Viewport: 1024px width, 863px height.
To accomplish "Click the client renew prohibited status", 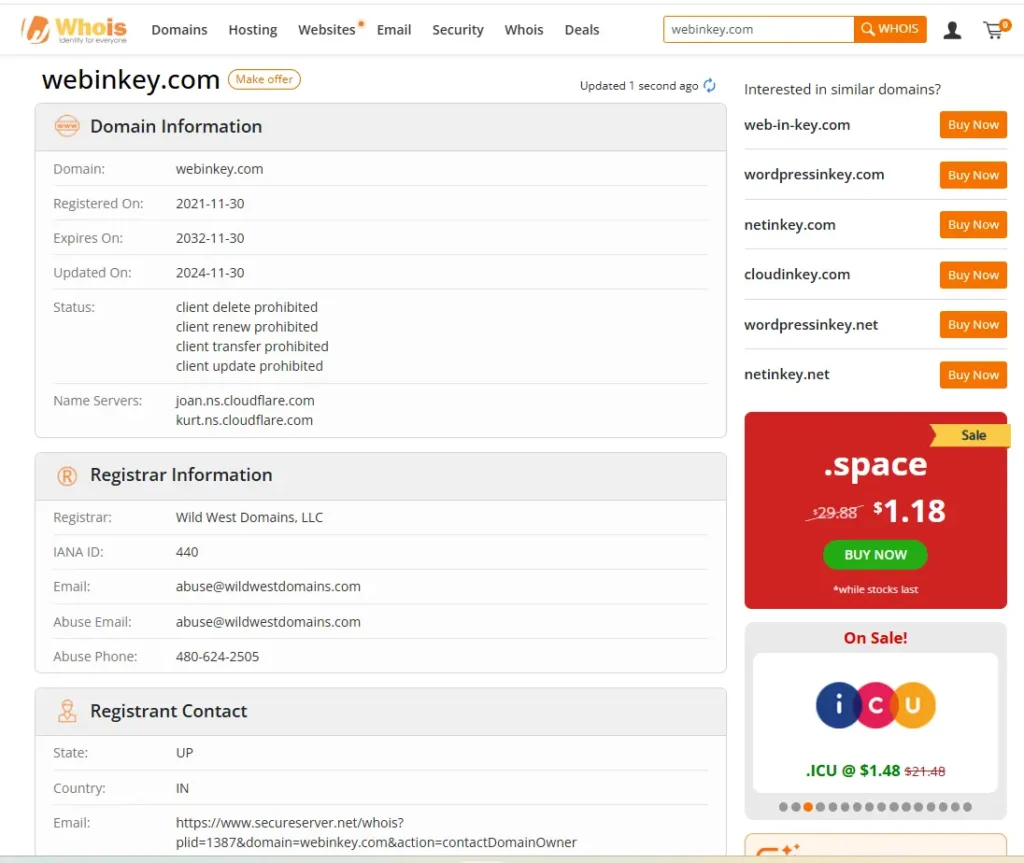I will pyautogui.click(x=247, y=327).
